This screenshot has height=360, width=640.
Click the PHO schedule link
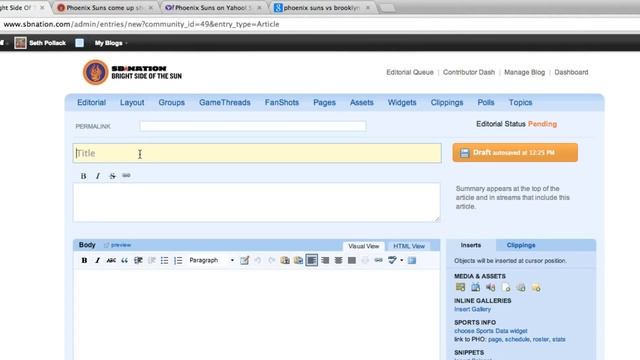click(x=517, y=340)
